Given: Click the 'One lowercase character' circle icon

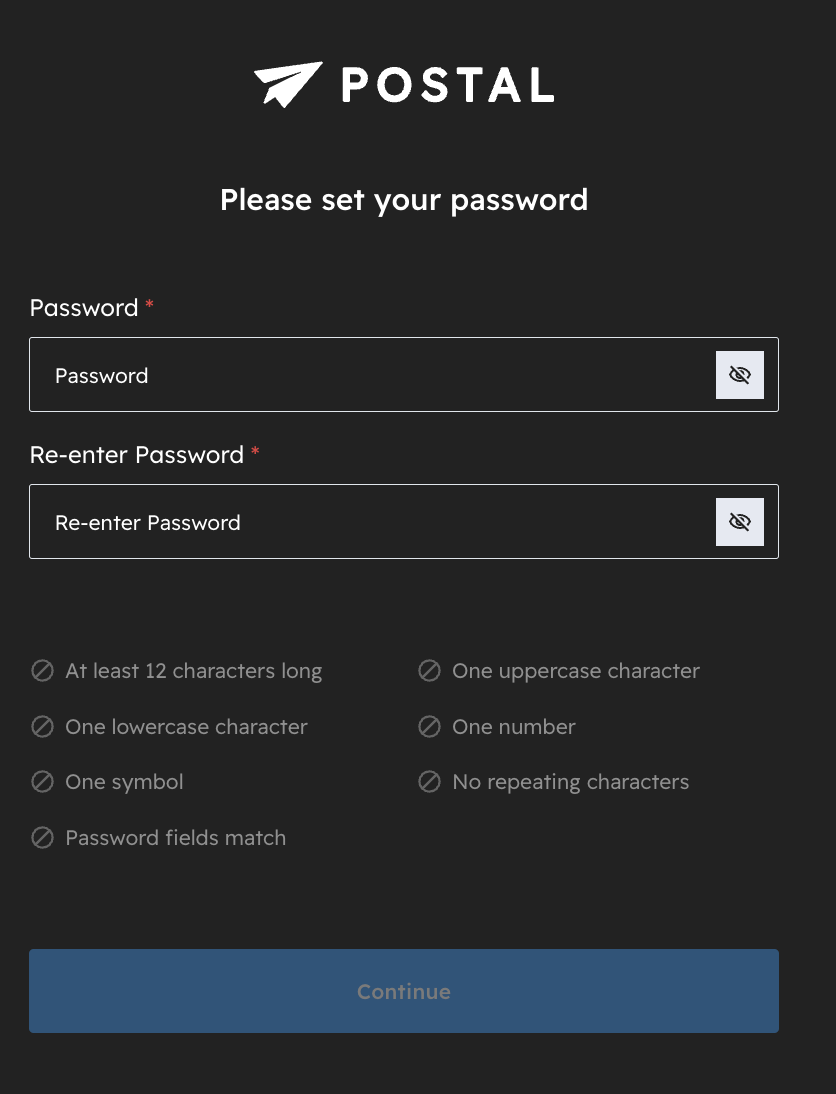Looking at the screenshot, I should click(43, 726).
